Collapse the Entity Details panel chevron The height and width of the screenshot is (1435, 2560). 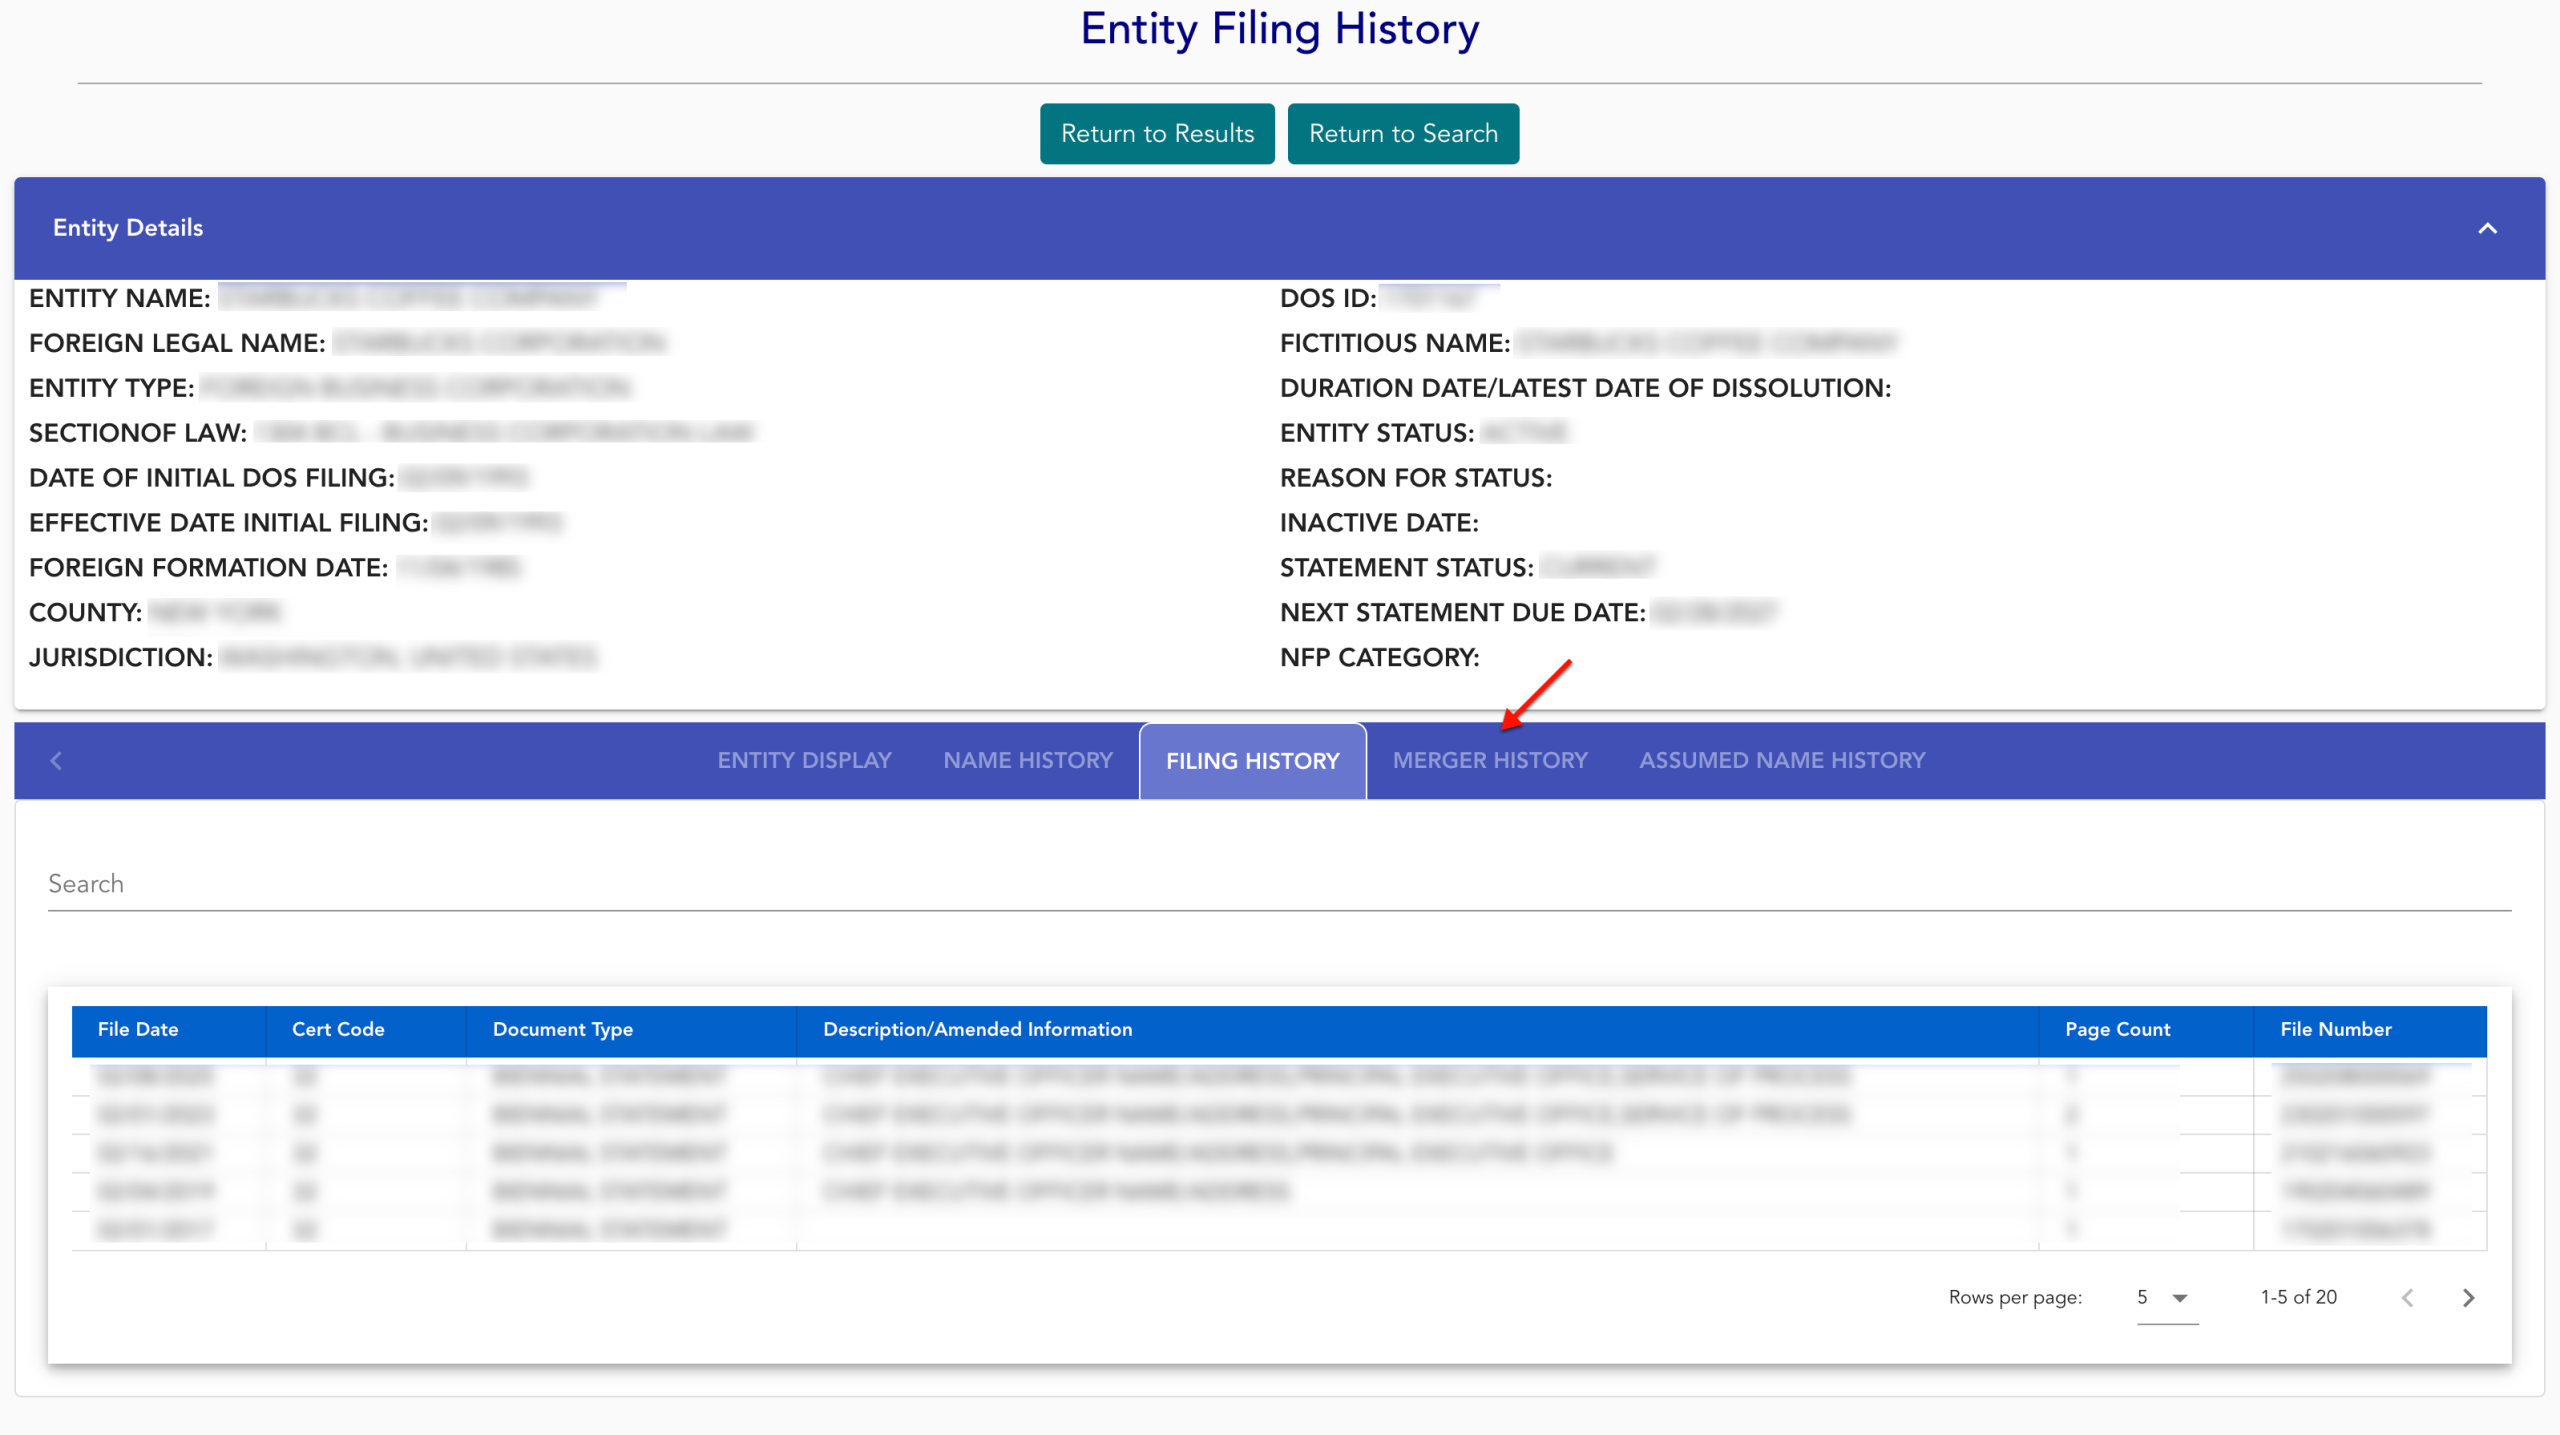click(2487, 228)
